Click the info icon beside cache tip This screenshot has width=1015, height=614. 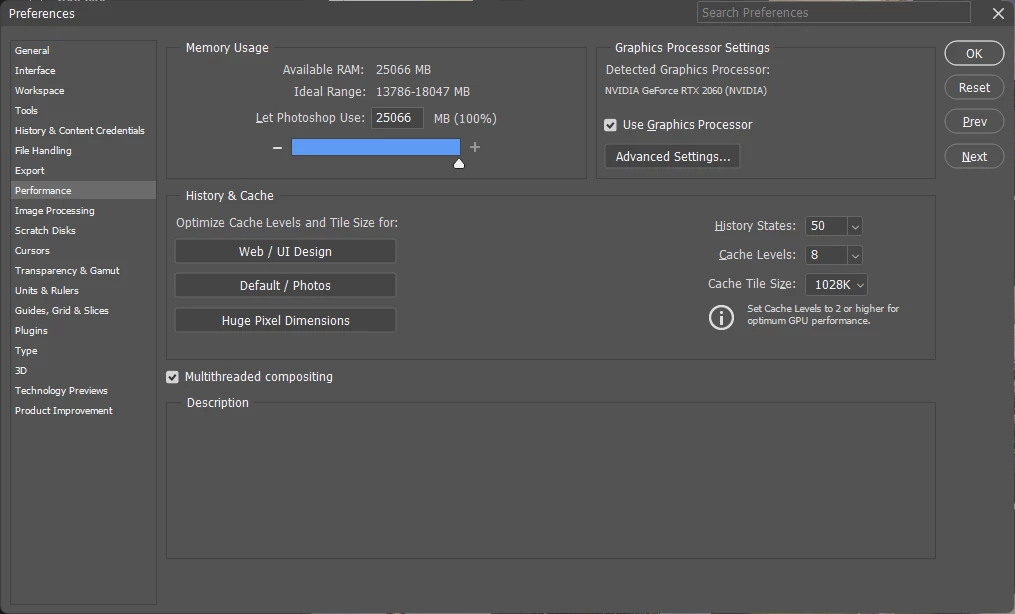click(x=721, y=317)
